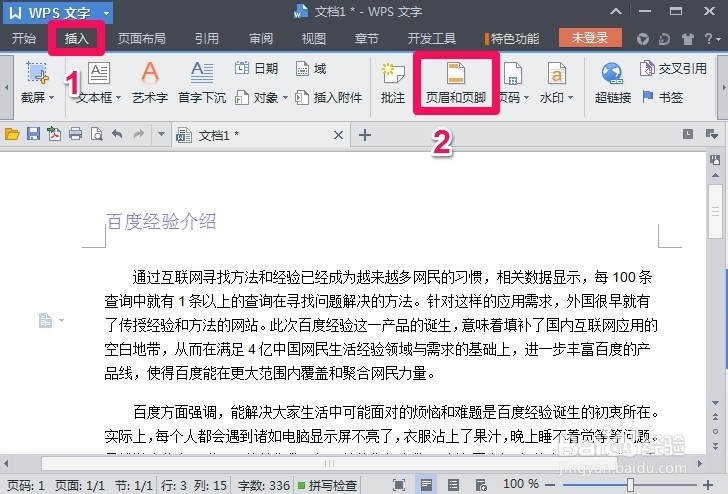Image resolution: width=728 pixels, height=494 pixels.
Task: Insert 日期 date
Action: tap(256, 69)
